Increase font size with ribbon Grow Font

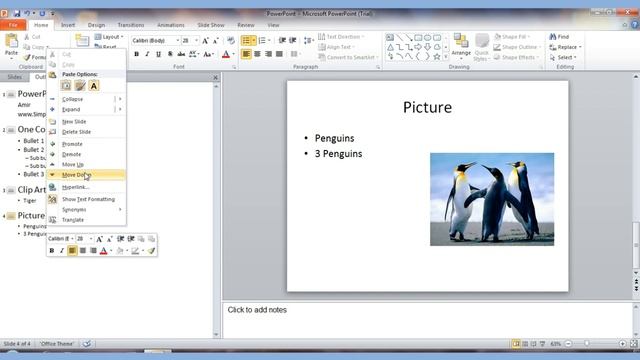(205, 40)
